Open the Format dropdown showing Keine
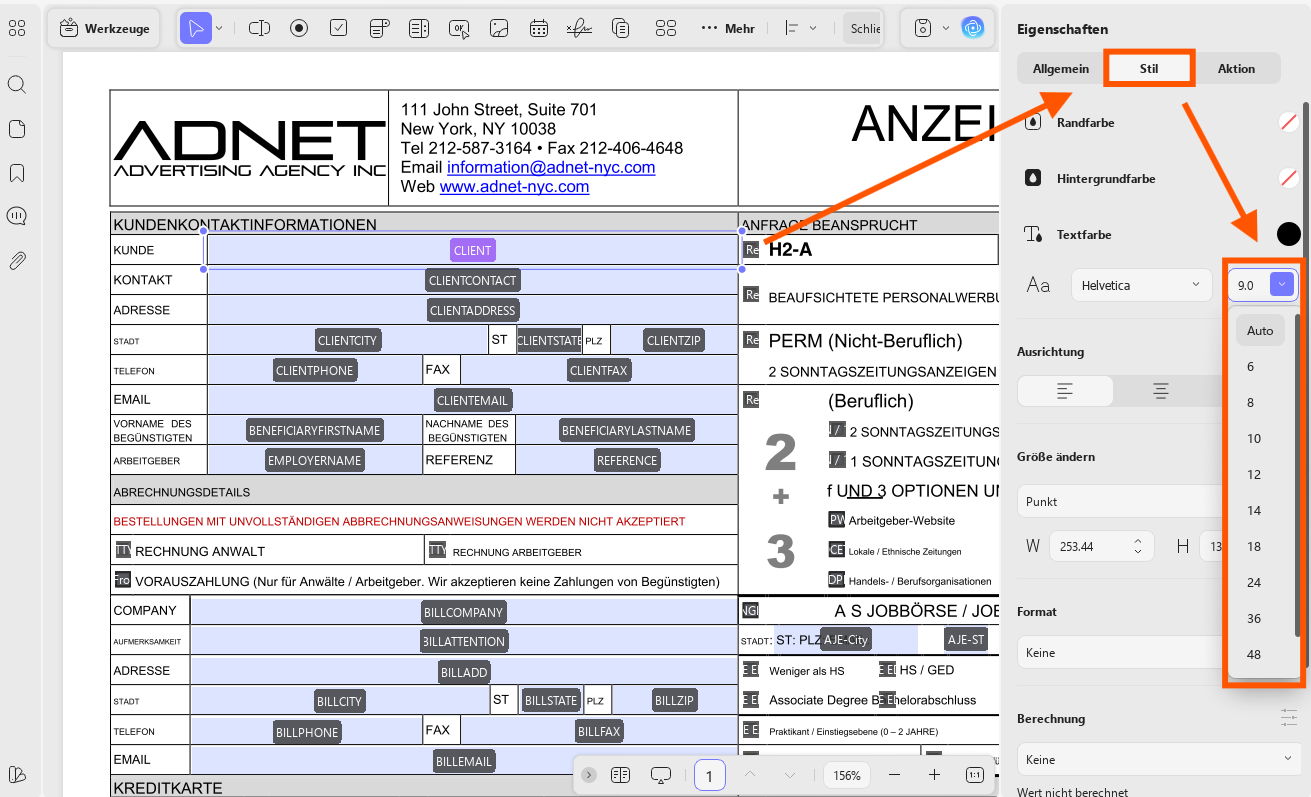Viewport: 1311px width, 797px height. [x=1120, y=652]
